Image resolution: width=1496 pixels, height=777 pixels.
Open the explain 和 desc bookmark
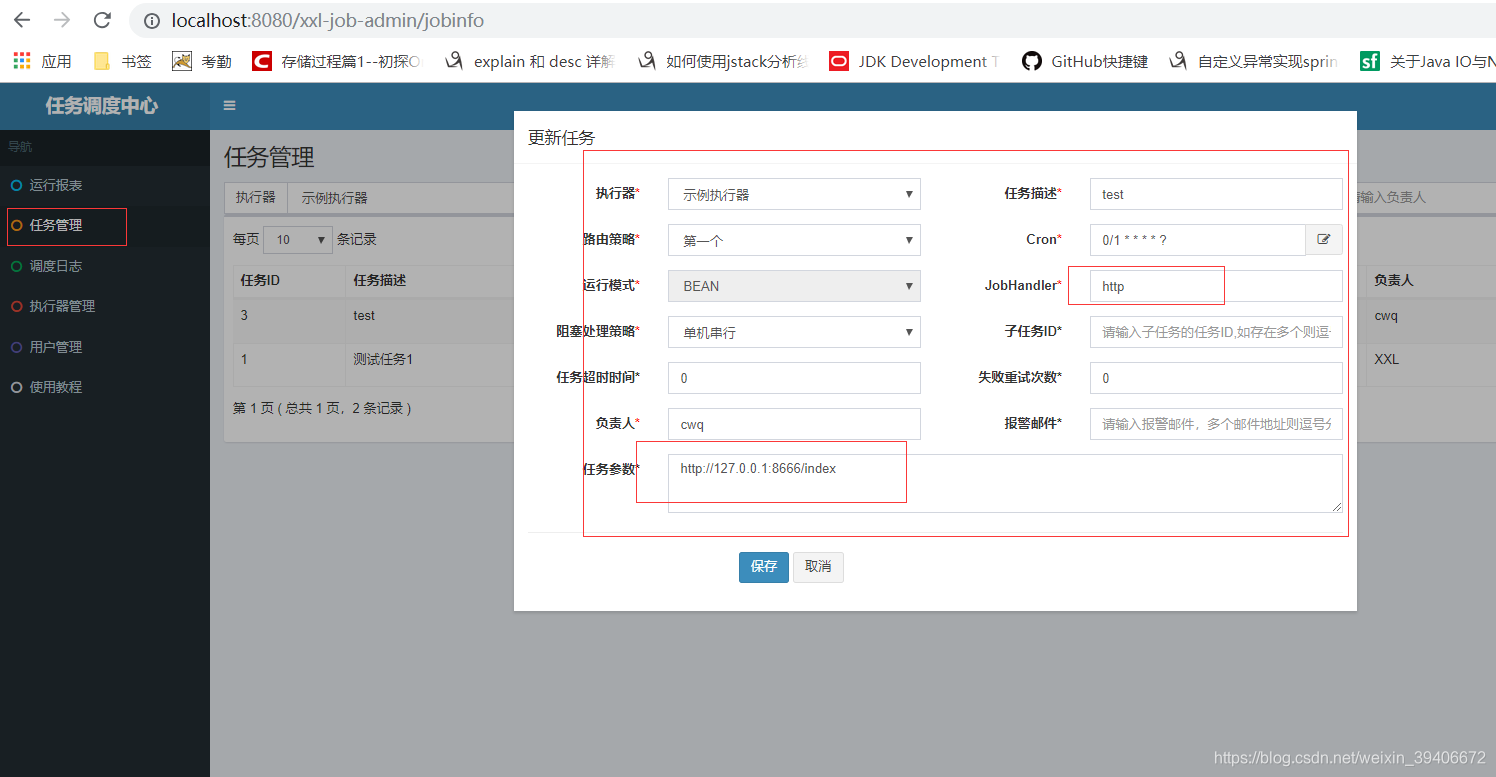click(530, 62)
